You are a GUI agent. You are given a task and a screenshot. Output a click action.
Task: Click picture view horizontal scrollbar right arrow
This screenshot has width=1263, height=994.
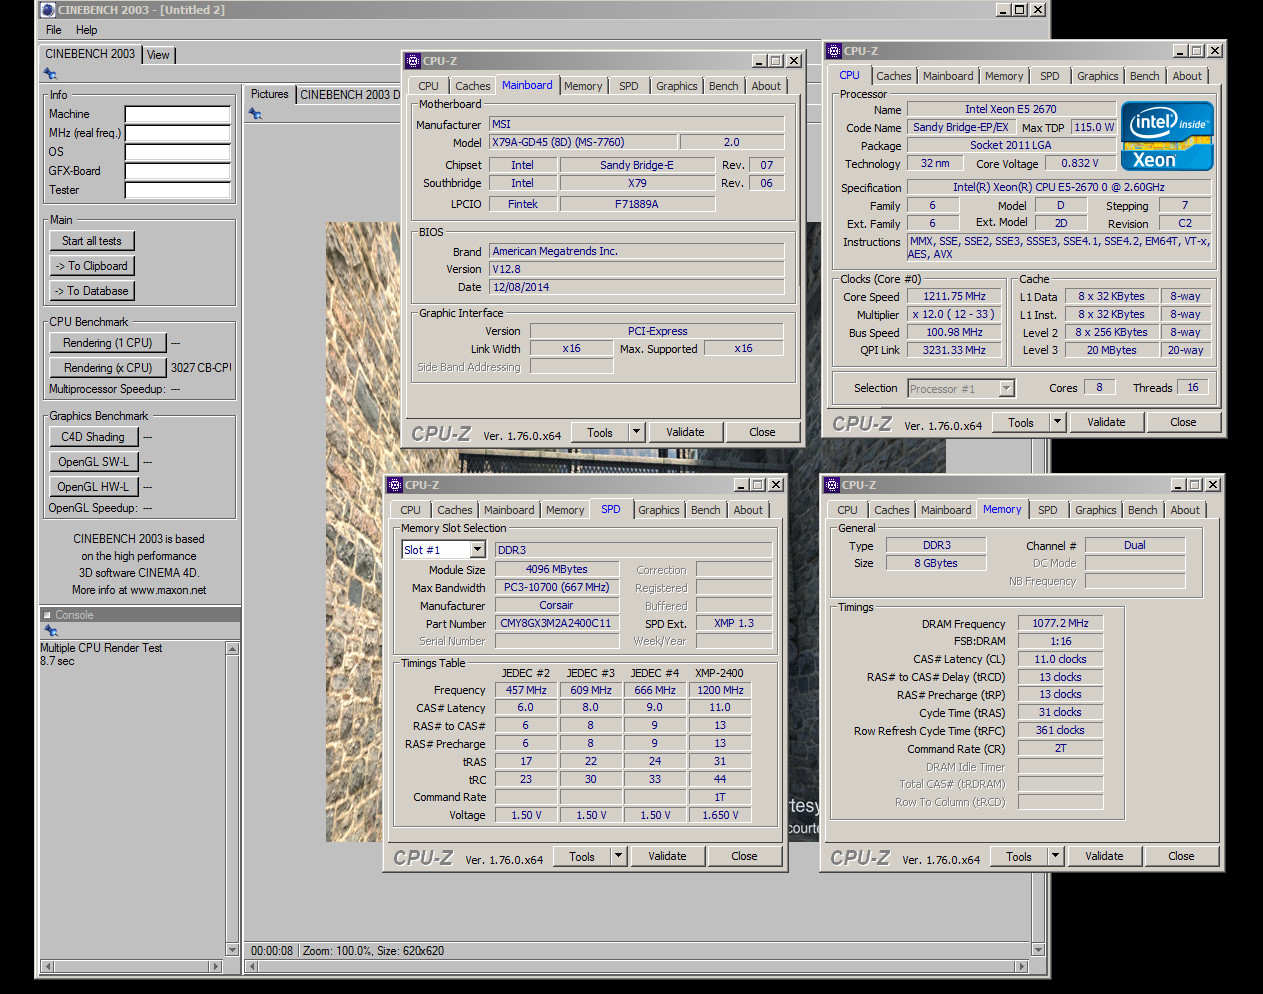1021,966
